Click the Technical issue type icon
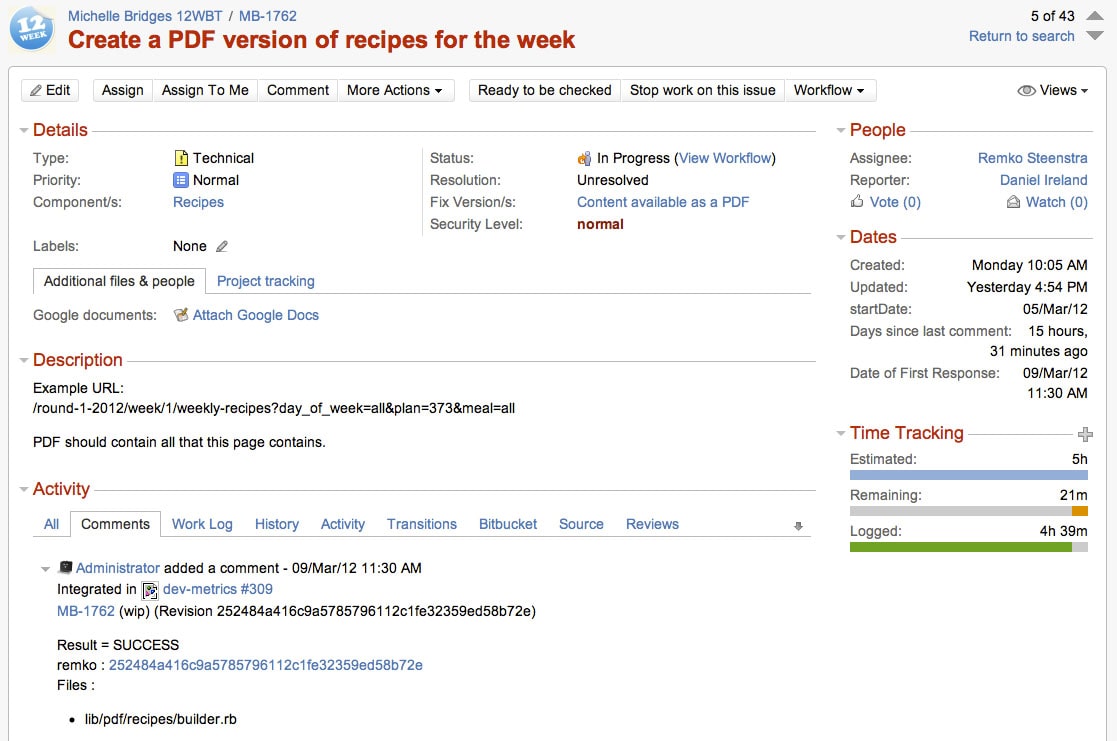Viewport: 1117px width, 741px height. point(179,158)
